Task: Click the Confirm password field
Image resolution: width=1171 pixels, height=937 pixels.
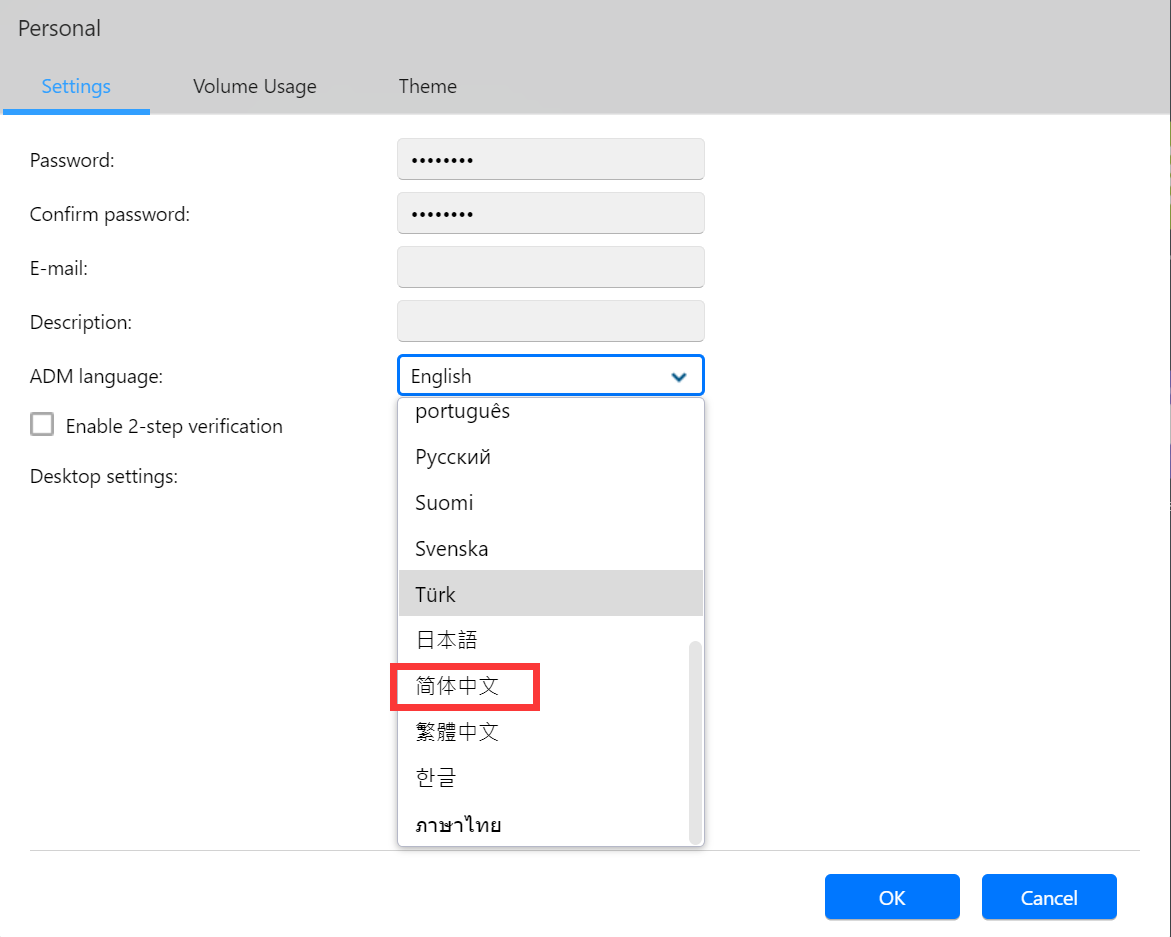Action: [550, 214]
